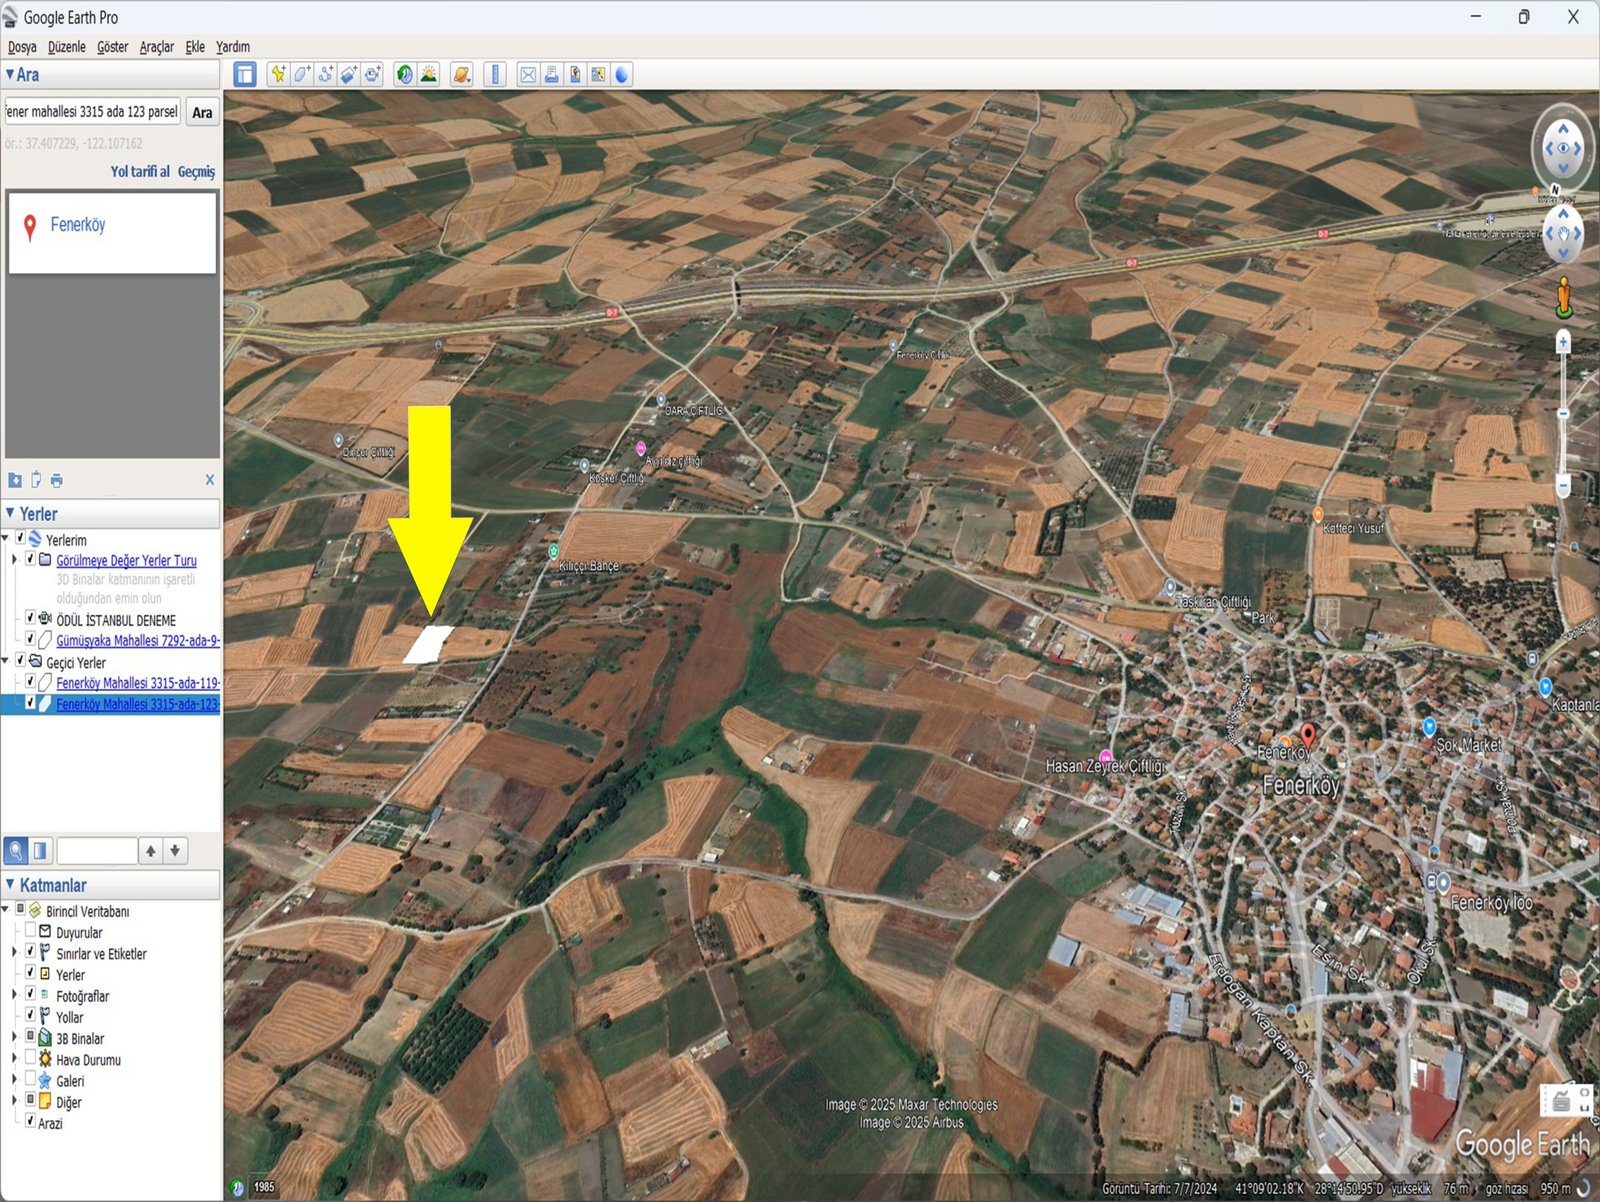The image size is (1600, 1202).
Task: Click the Email envelope icon
Action: [528, 74]
